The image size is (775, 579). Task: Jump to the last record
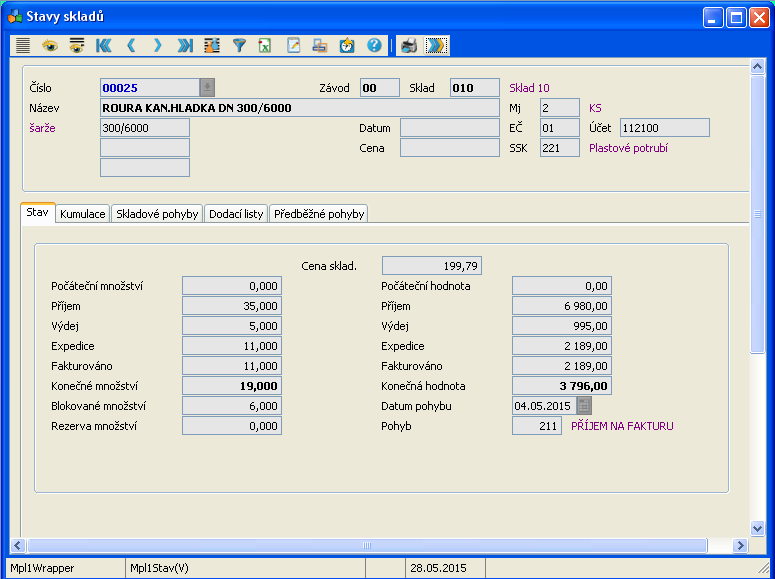[185, 45]
